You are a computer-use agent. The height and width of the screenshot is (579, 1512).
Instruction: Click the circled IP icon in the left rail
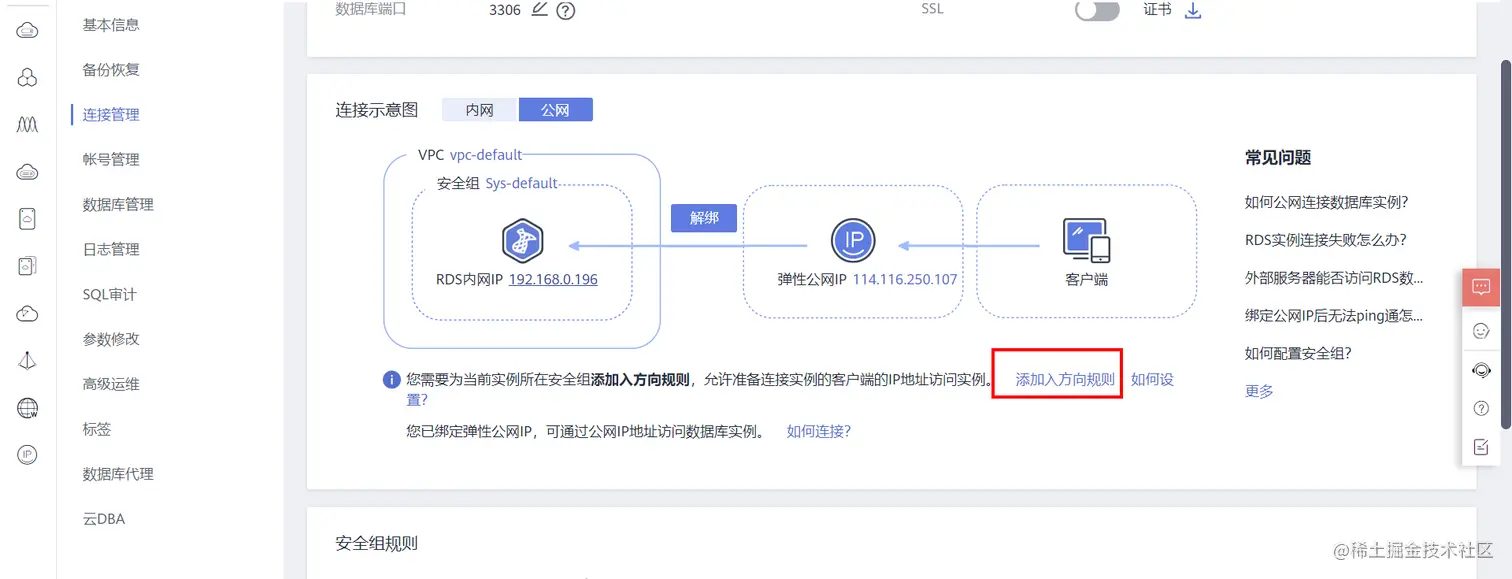click(28, 455)
